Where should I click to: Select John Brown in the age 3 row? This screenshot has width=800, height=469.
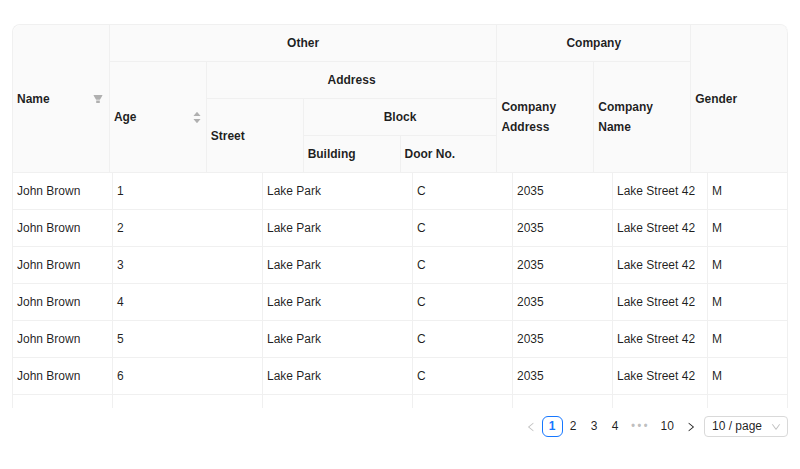[x=48, y=265]
